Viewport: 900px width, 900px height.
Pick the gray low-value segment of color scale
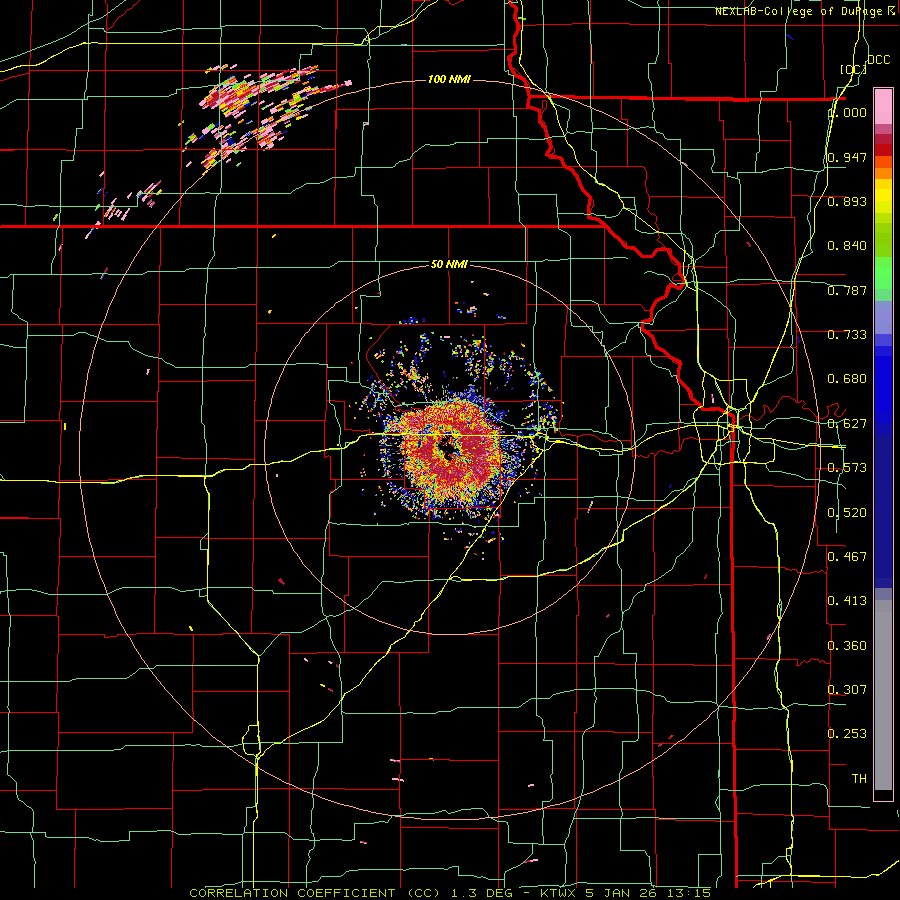(x=883, y=695)
